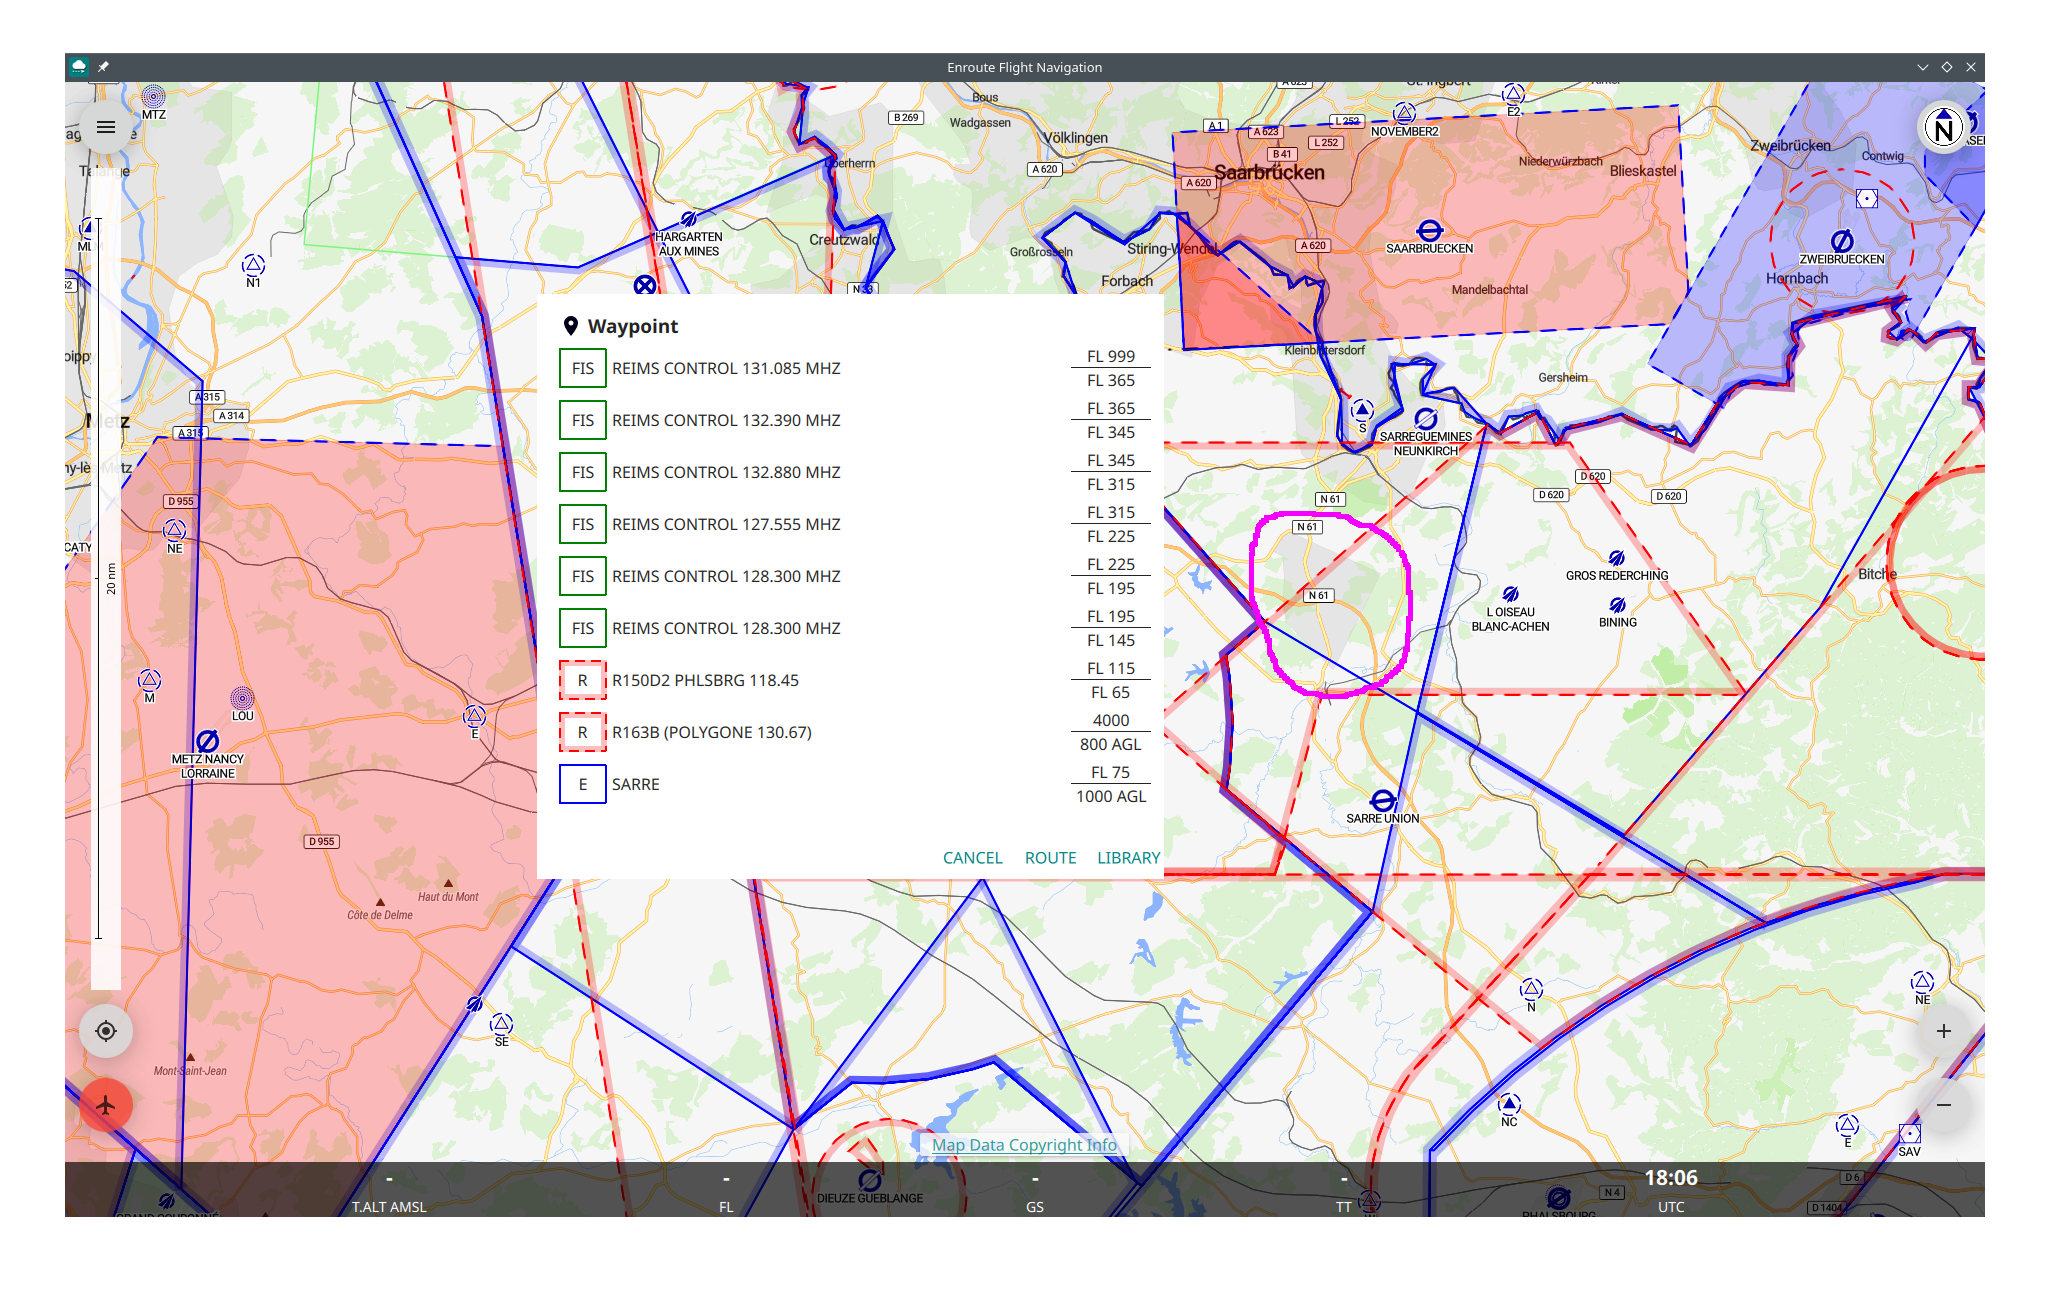Image resolution: width=2050 pixels, height=1294 pixels.
Task: Select R150D2 PHLSBRG 118.45 airspace row
Action: coord(855,680)
